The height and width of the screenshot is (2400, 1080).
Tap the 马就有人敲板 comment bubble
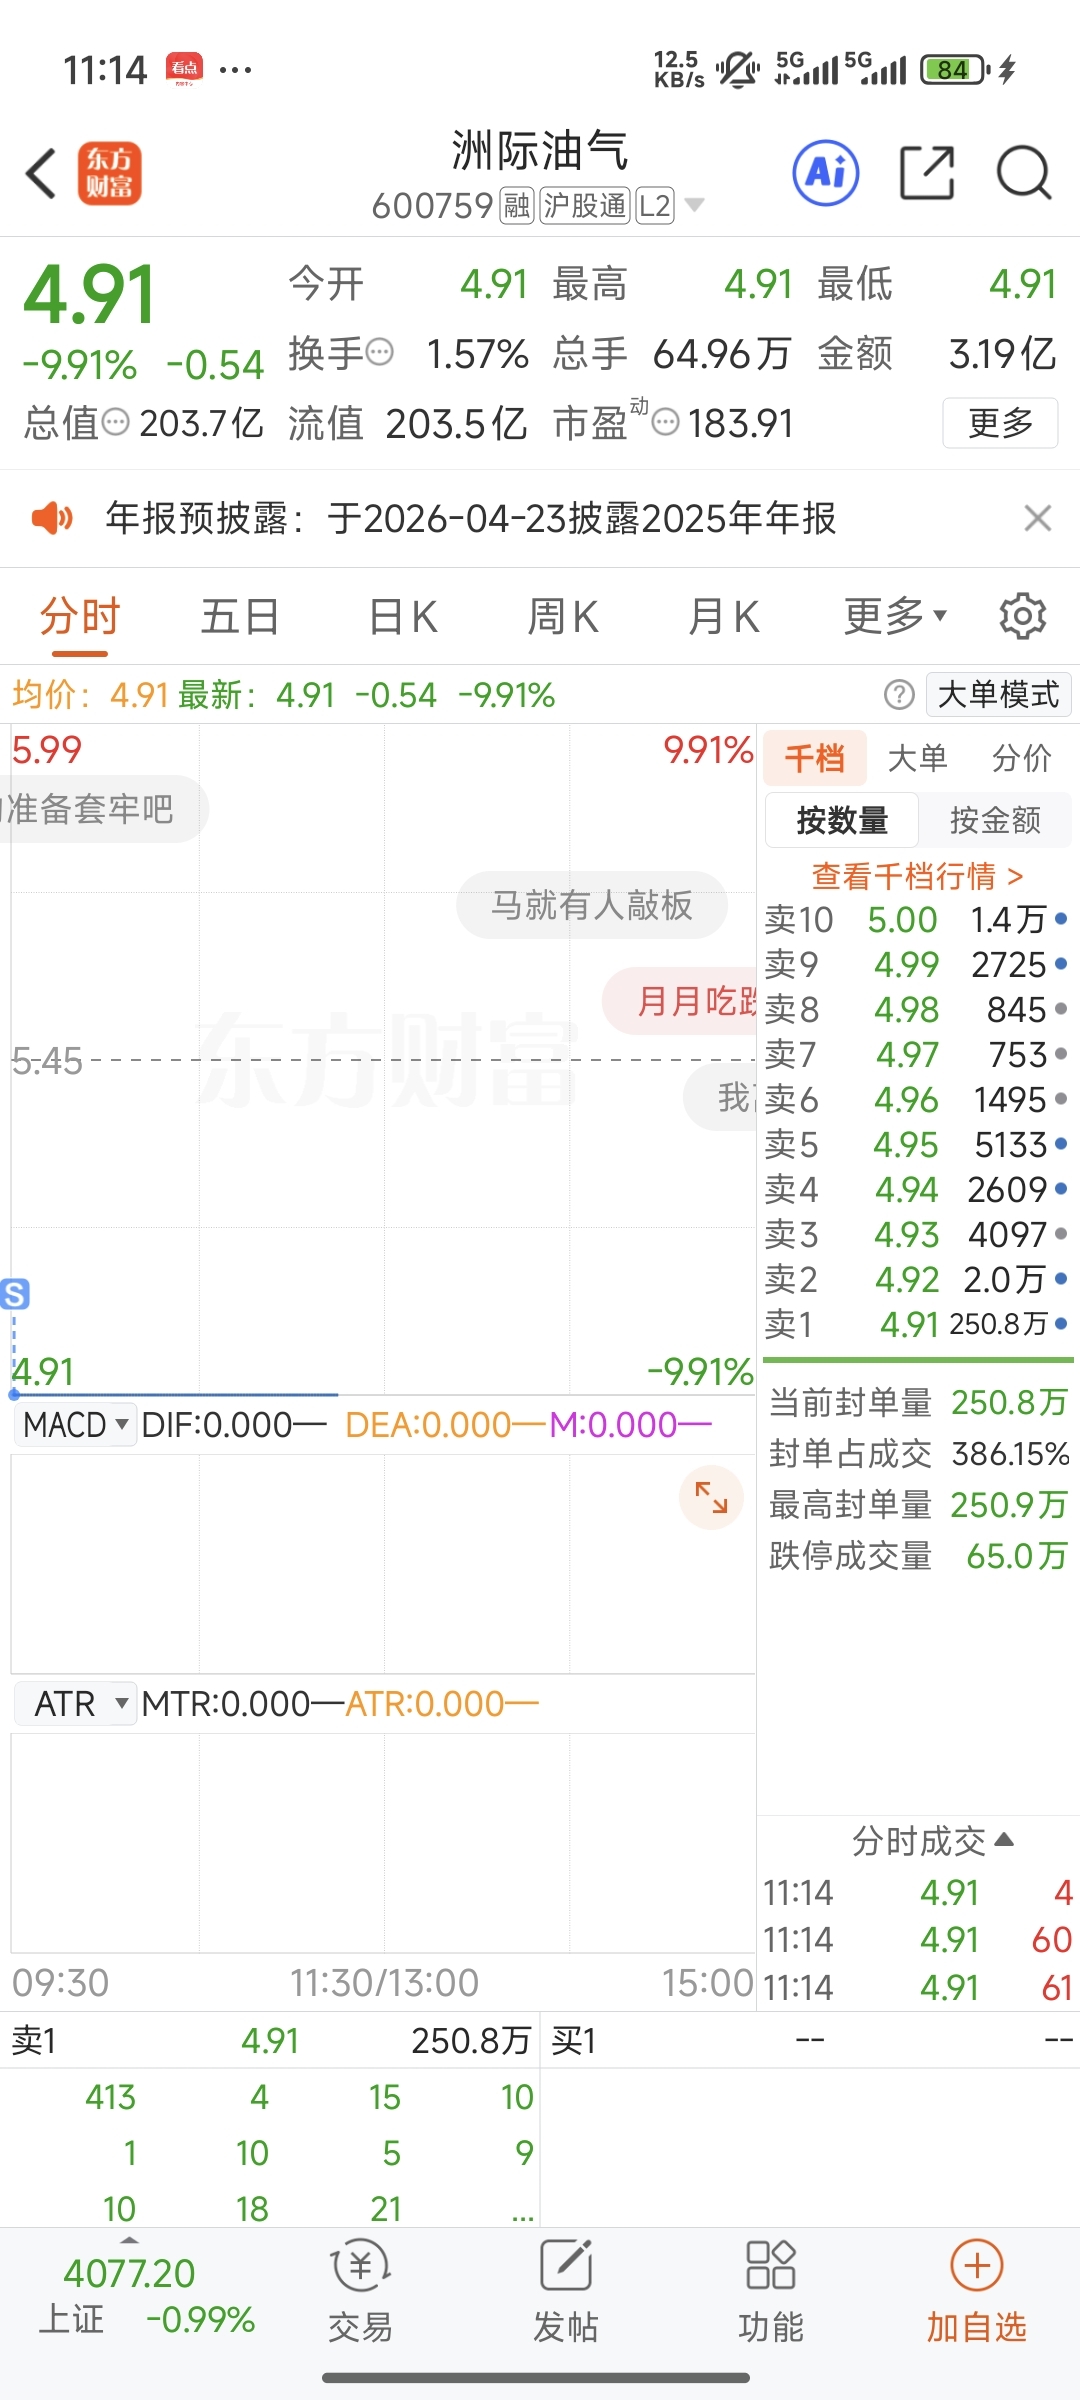pos(591,905)
